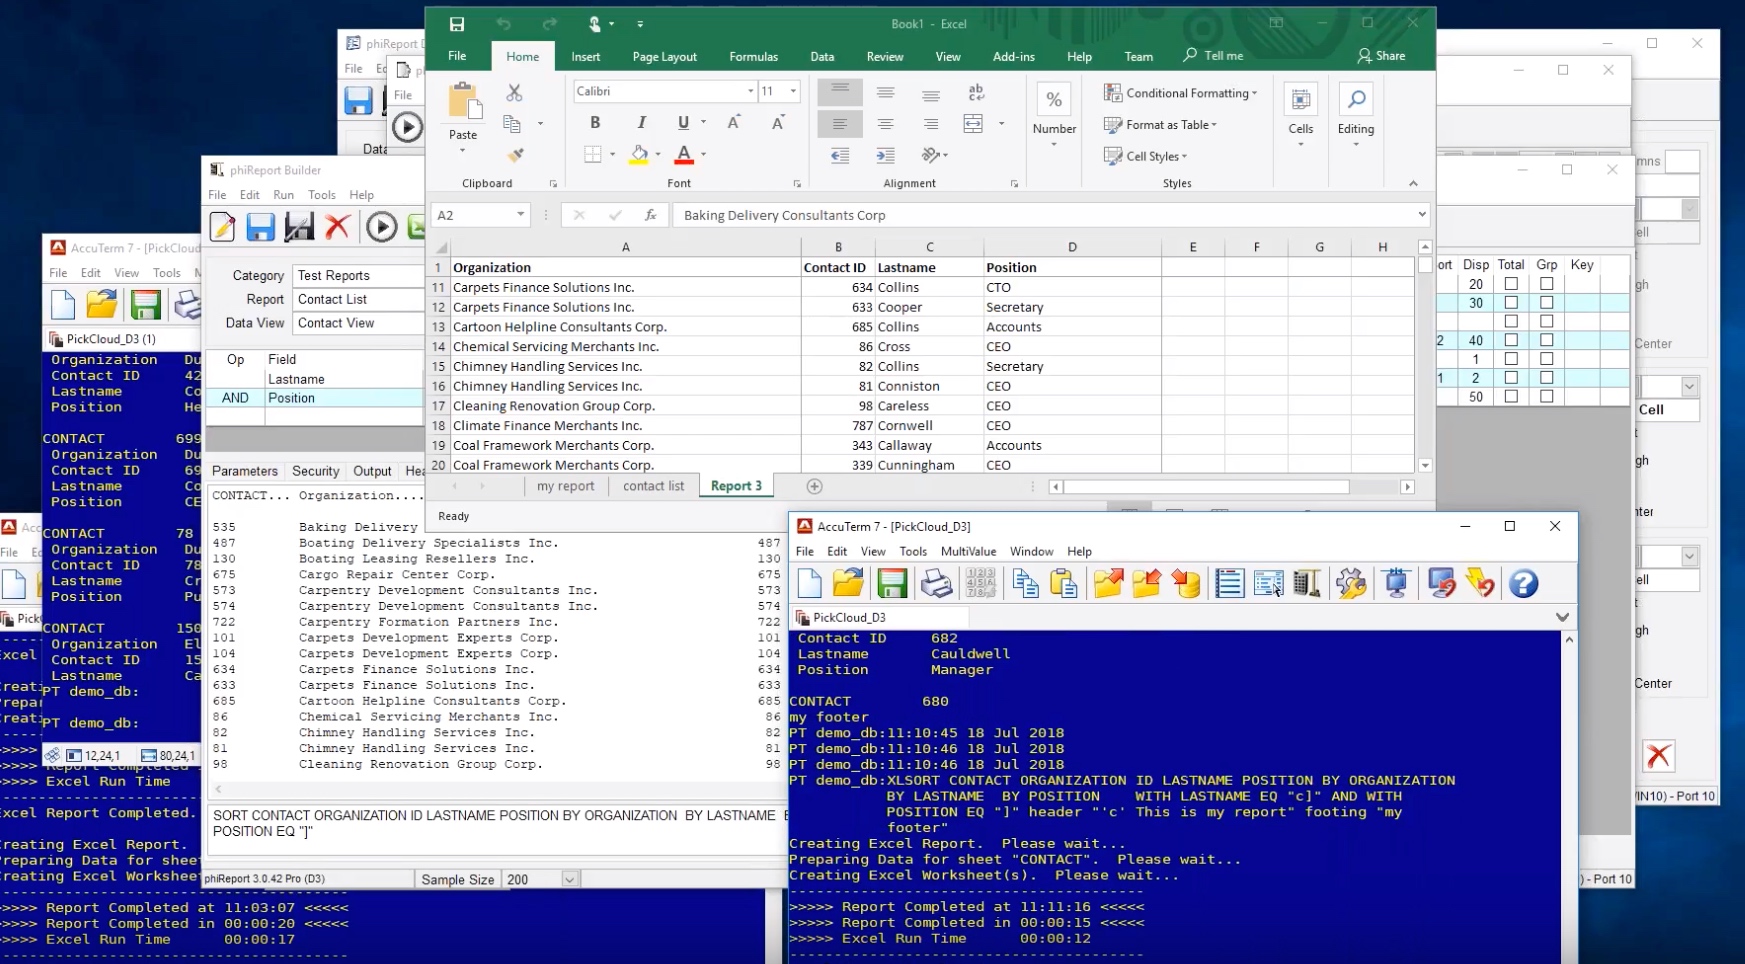Click the yellow Fill Color swatch in Excel

click(639, 155)
